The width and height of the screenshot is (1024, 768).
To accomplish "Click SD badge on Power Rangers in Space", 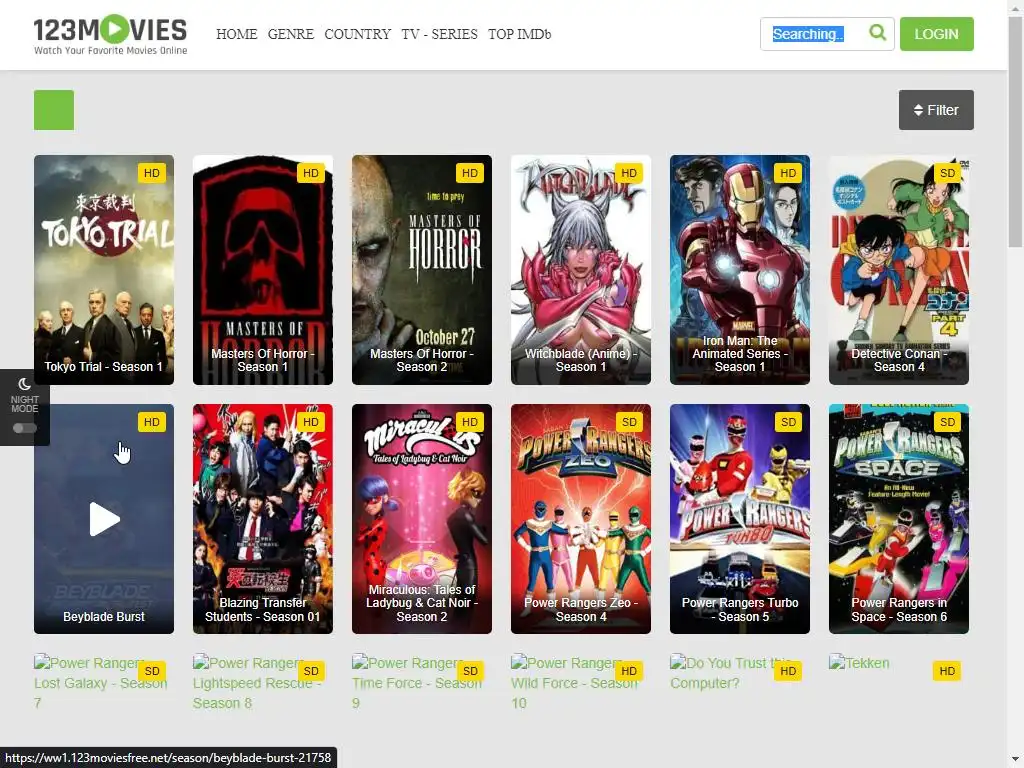I will click(947, 422).
